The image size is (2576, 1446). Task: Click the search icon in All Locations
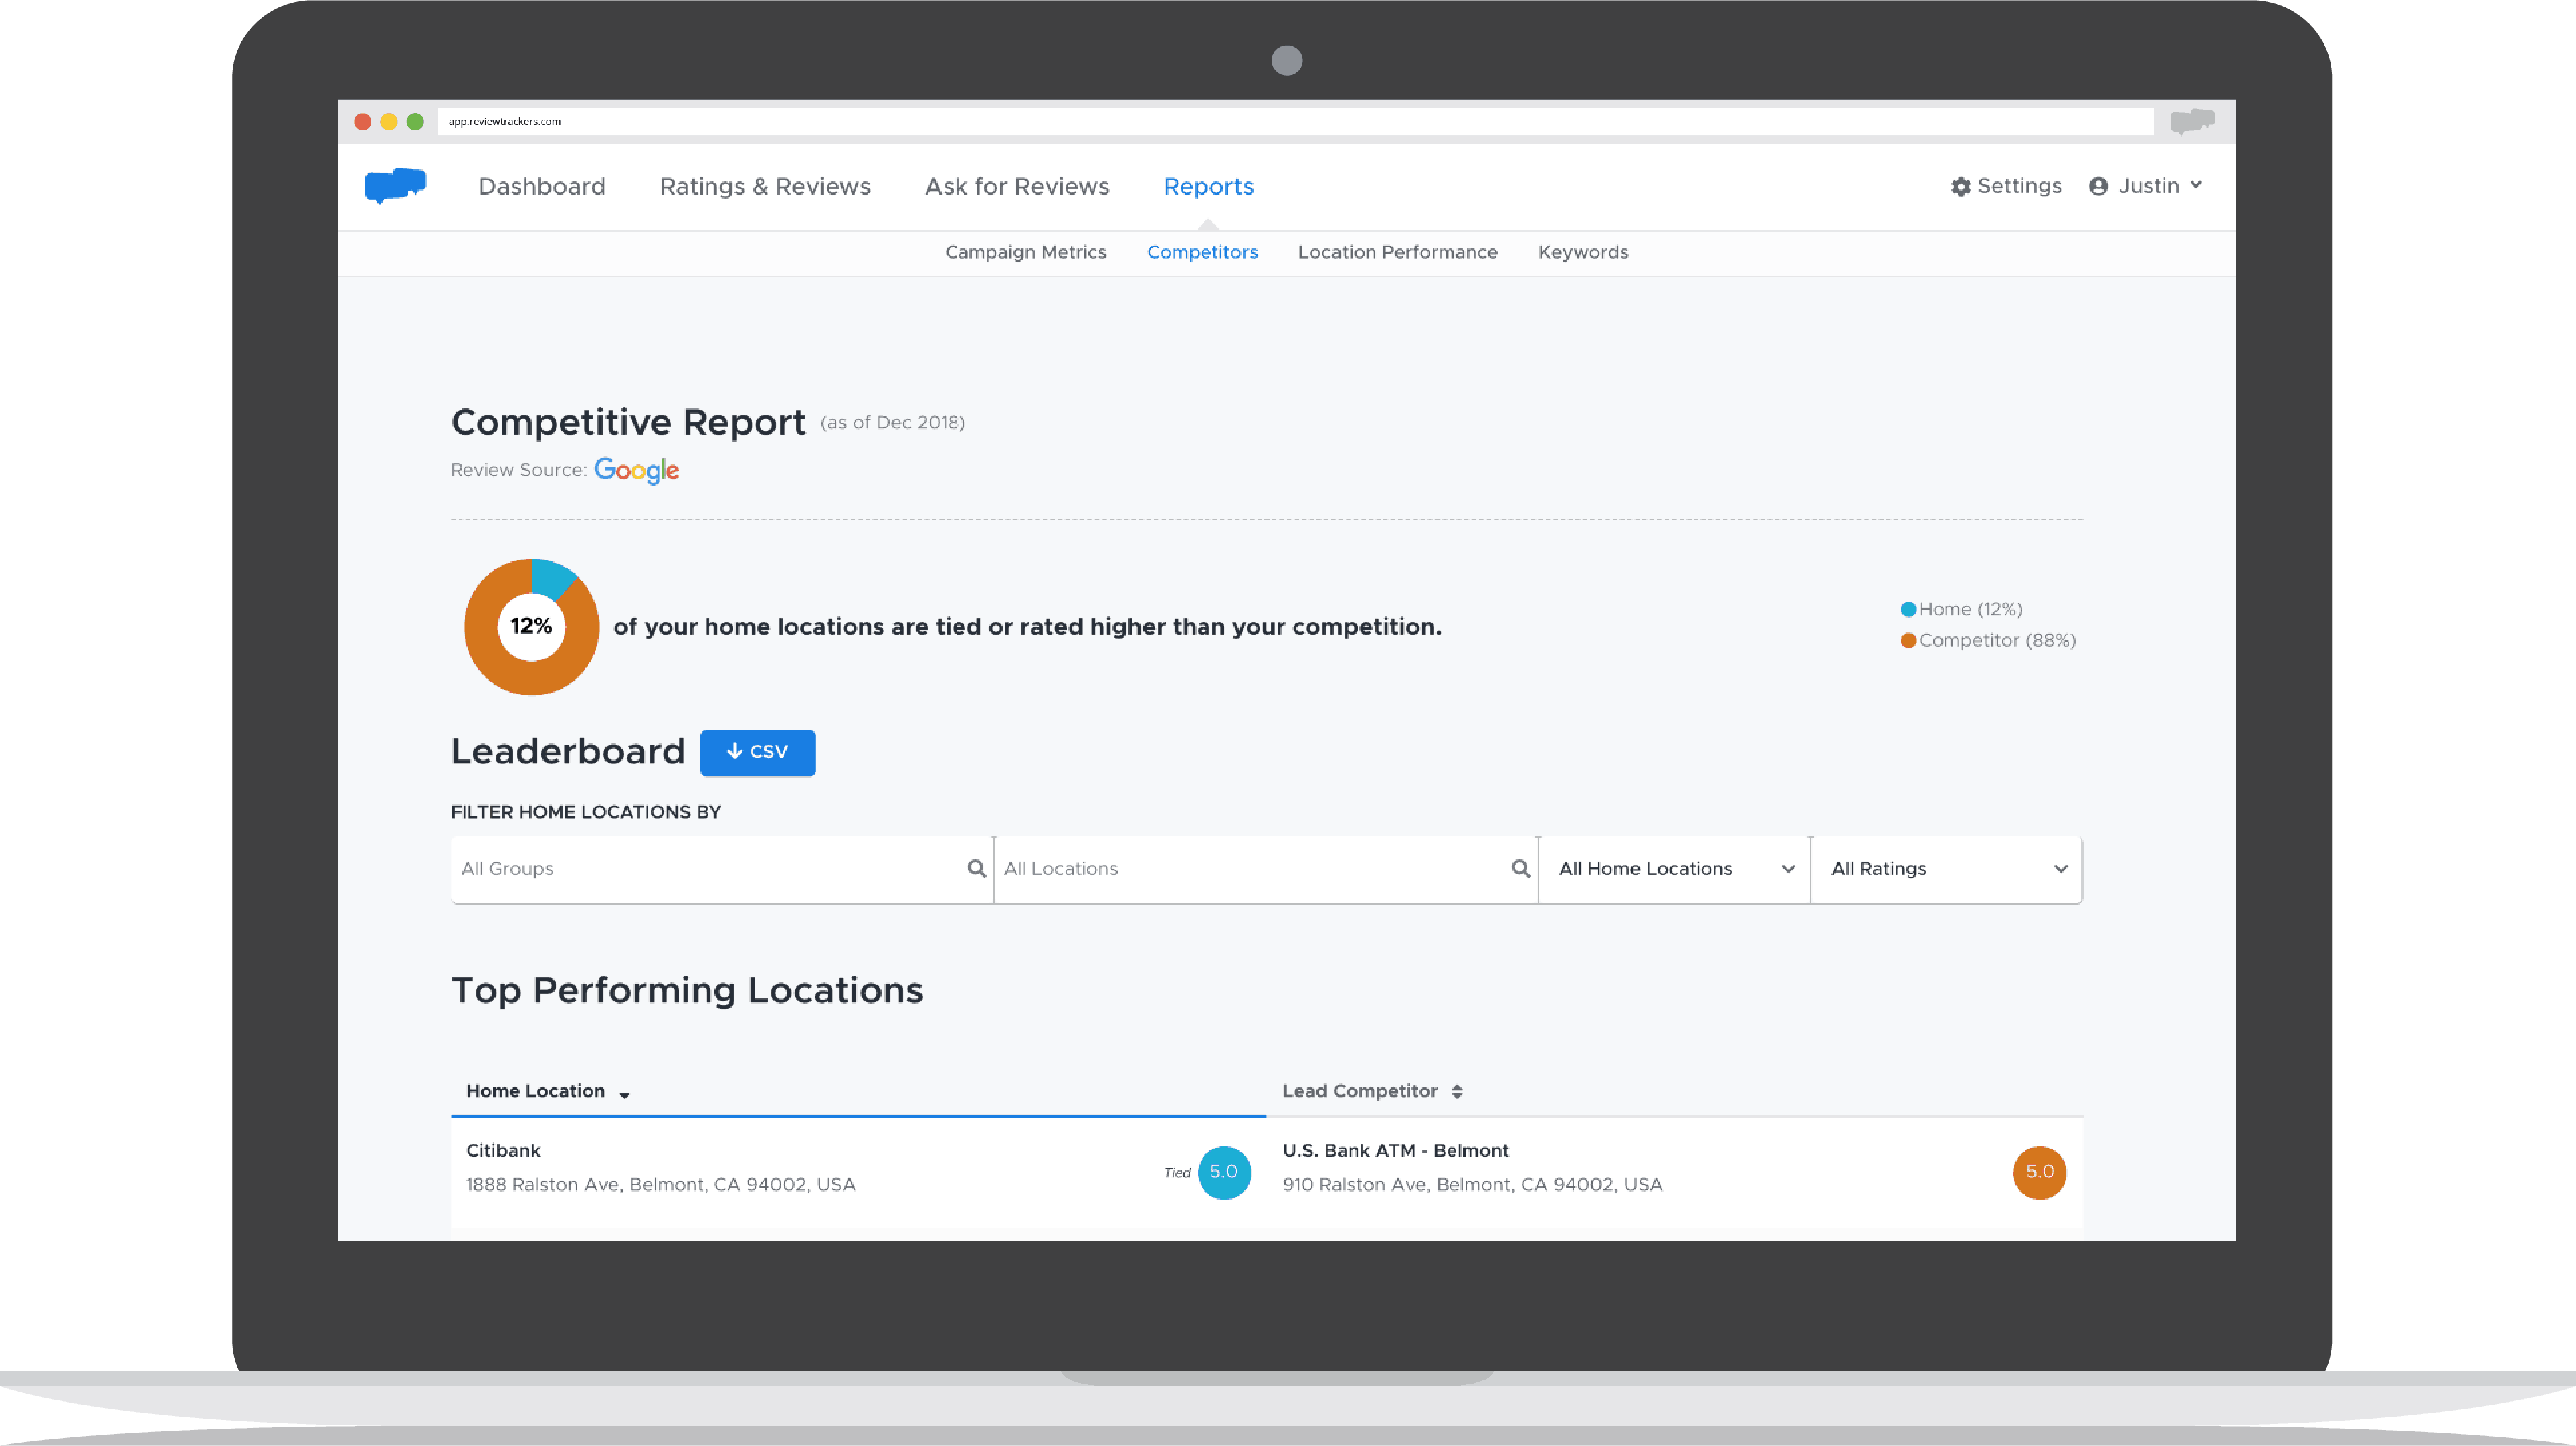point(1521,868)
